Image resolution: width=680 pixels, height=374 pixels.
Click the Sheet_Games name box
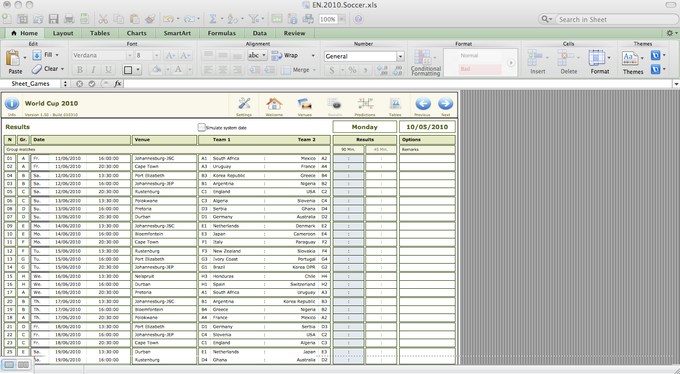(x=30, y=84)
